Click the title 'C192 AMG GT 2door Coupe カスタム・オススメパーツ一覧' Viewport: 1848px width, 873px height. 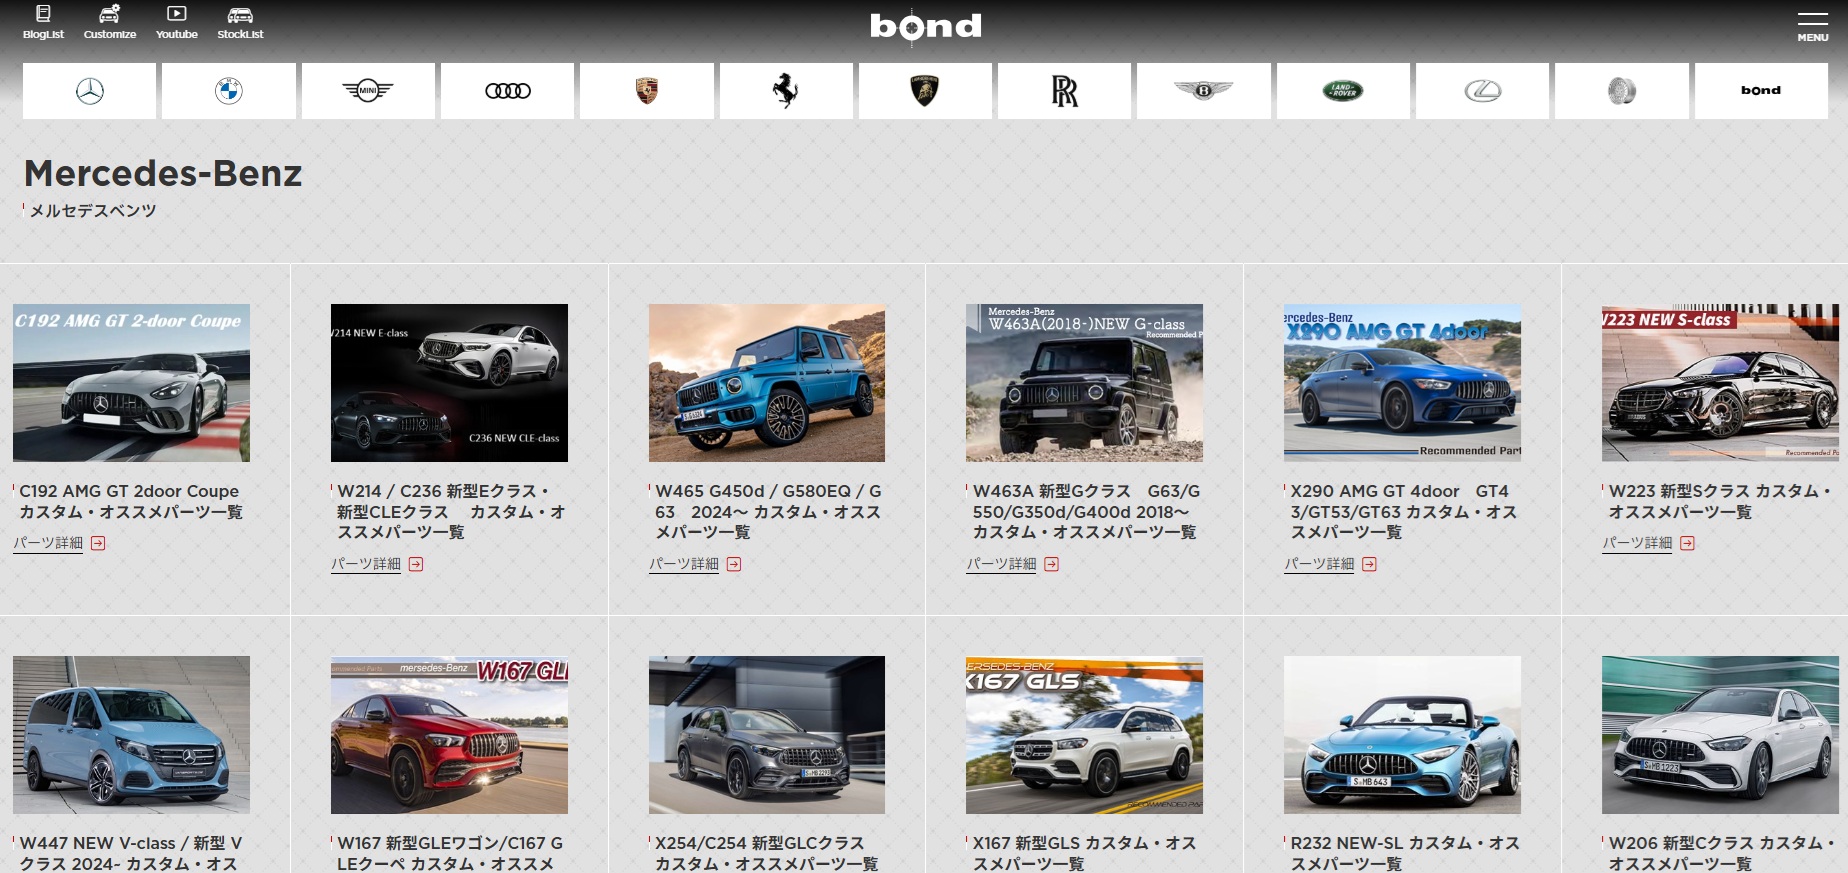pos(131,501)
